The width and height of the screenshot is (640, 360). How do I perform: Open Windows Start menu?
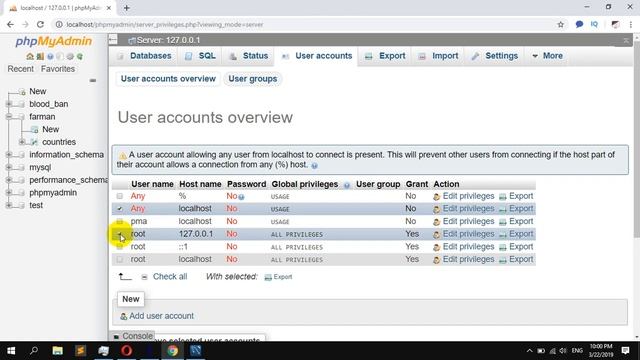point(11,351)
